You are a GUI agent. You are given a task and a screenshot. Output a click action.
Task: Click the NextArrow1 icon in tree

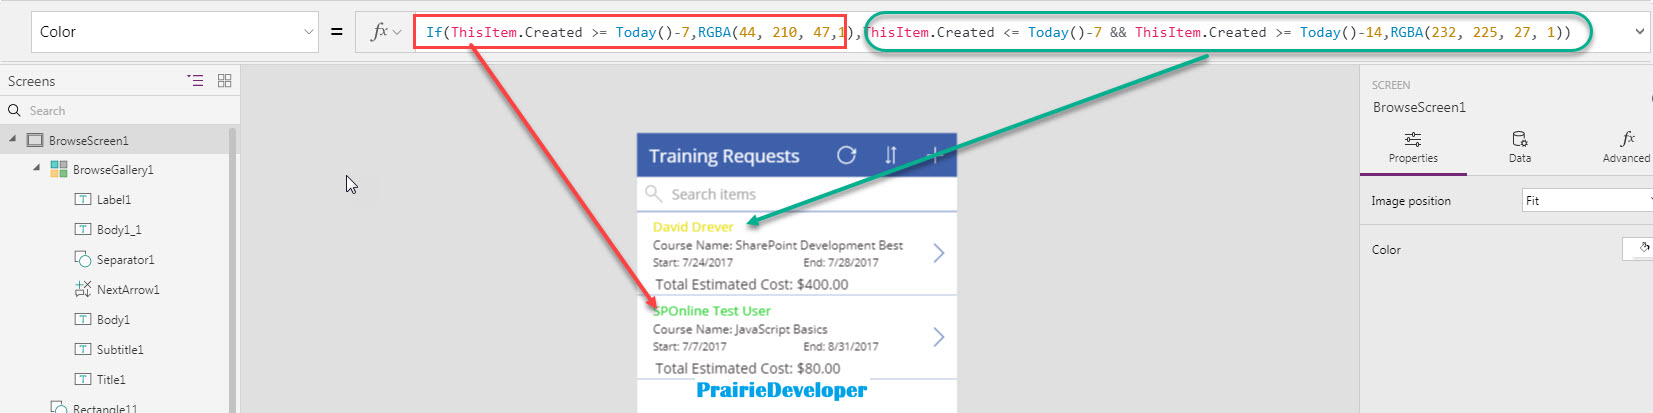point(83,289)
